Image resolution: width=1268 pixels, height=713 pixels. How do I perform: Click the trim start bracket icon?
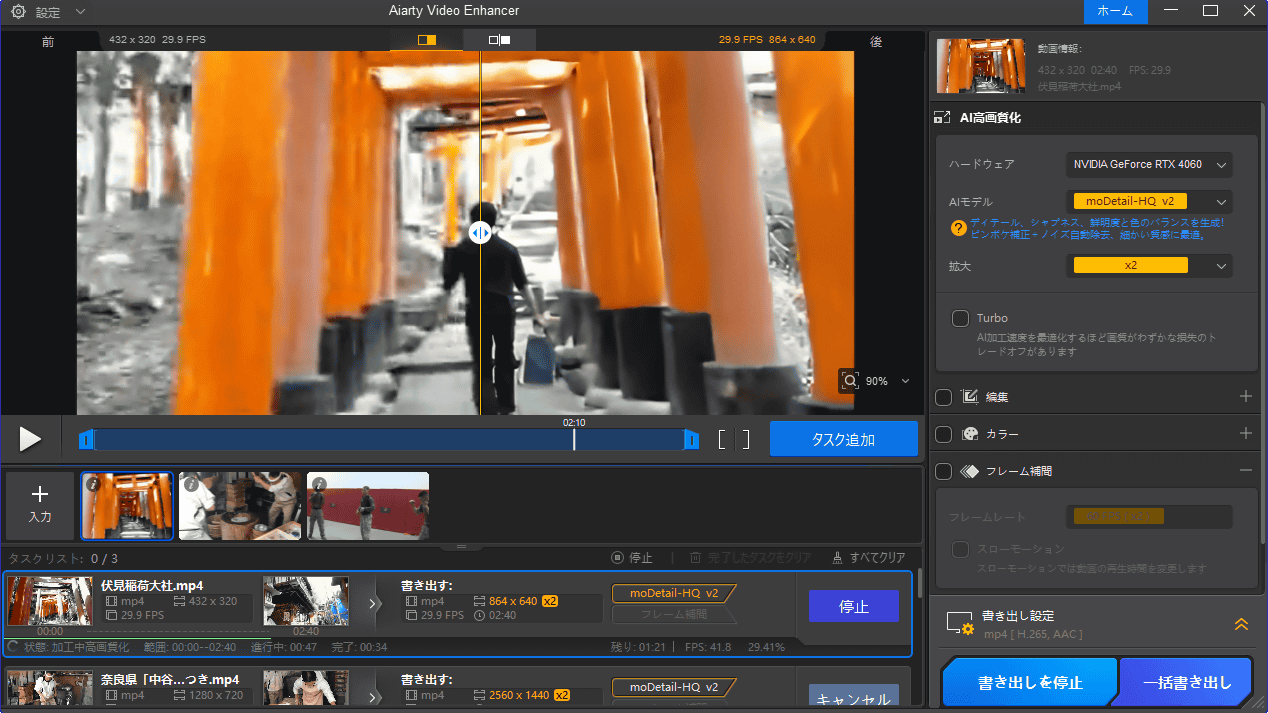tap(722, 440)
